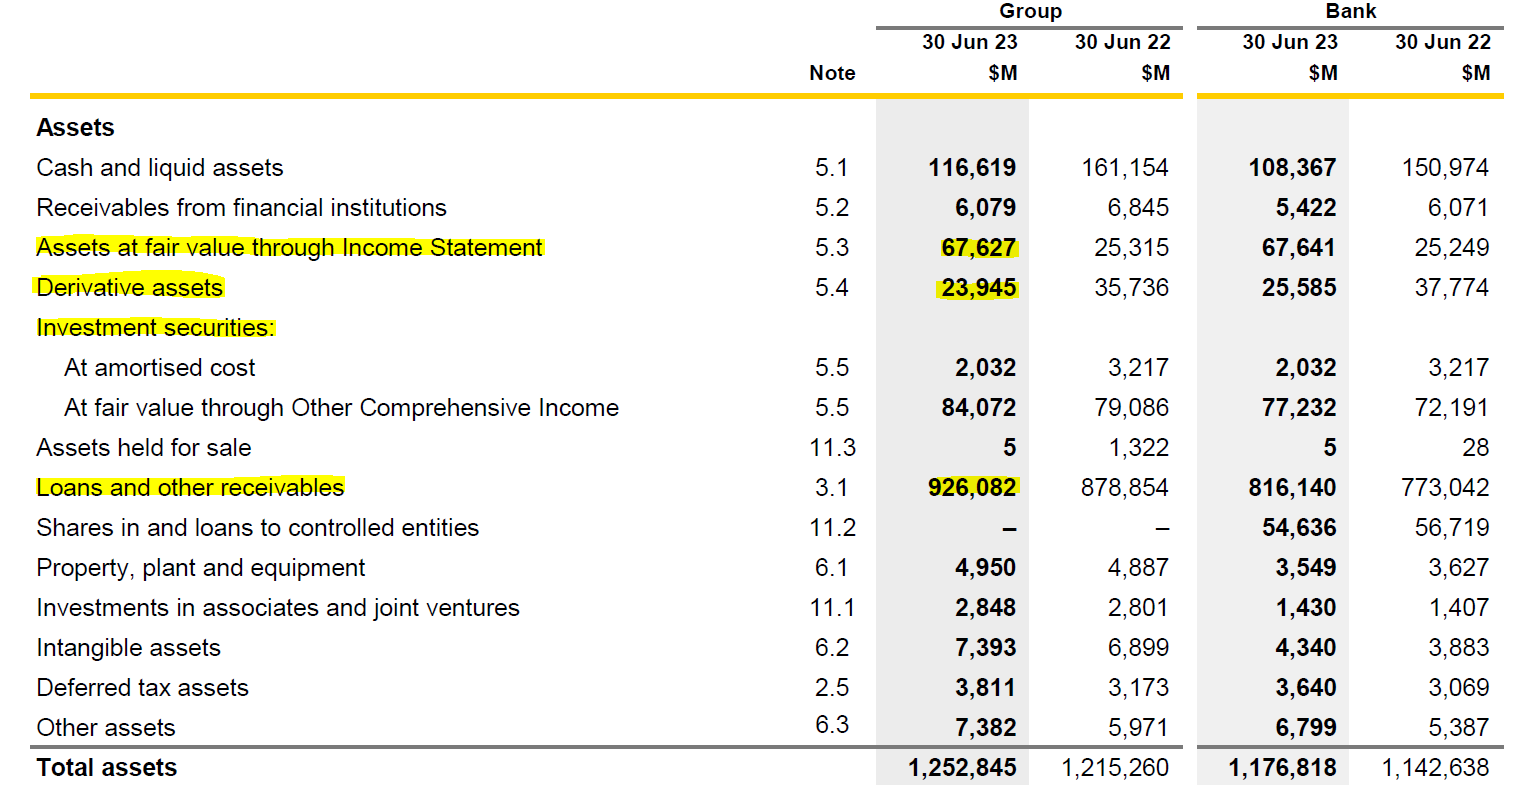Click the "Deferred tax assets" row label
Screen dimensions: 1529x785
tap(142, 688)
